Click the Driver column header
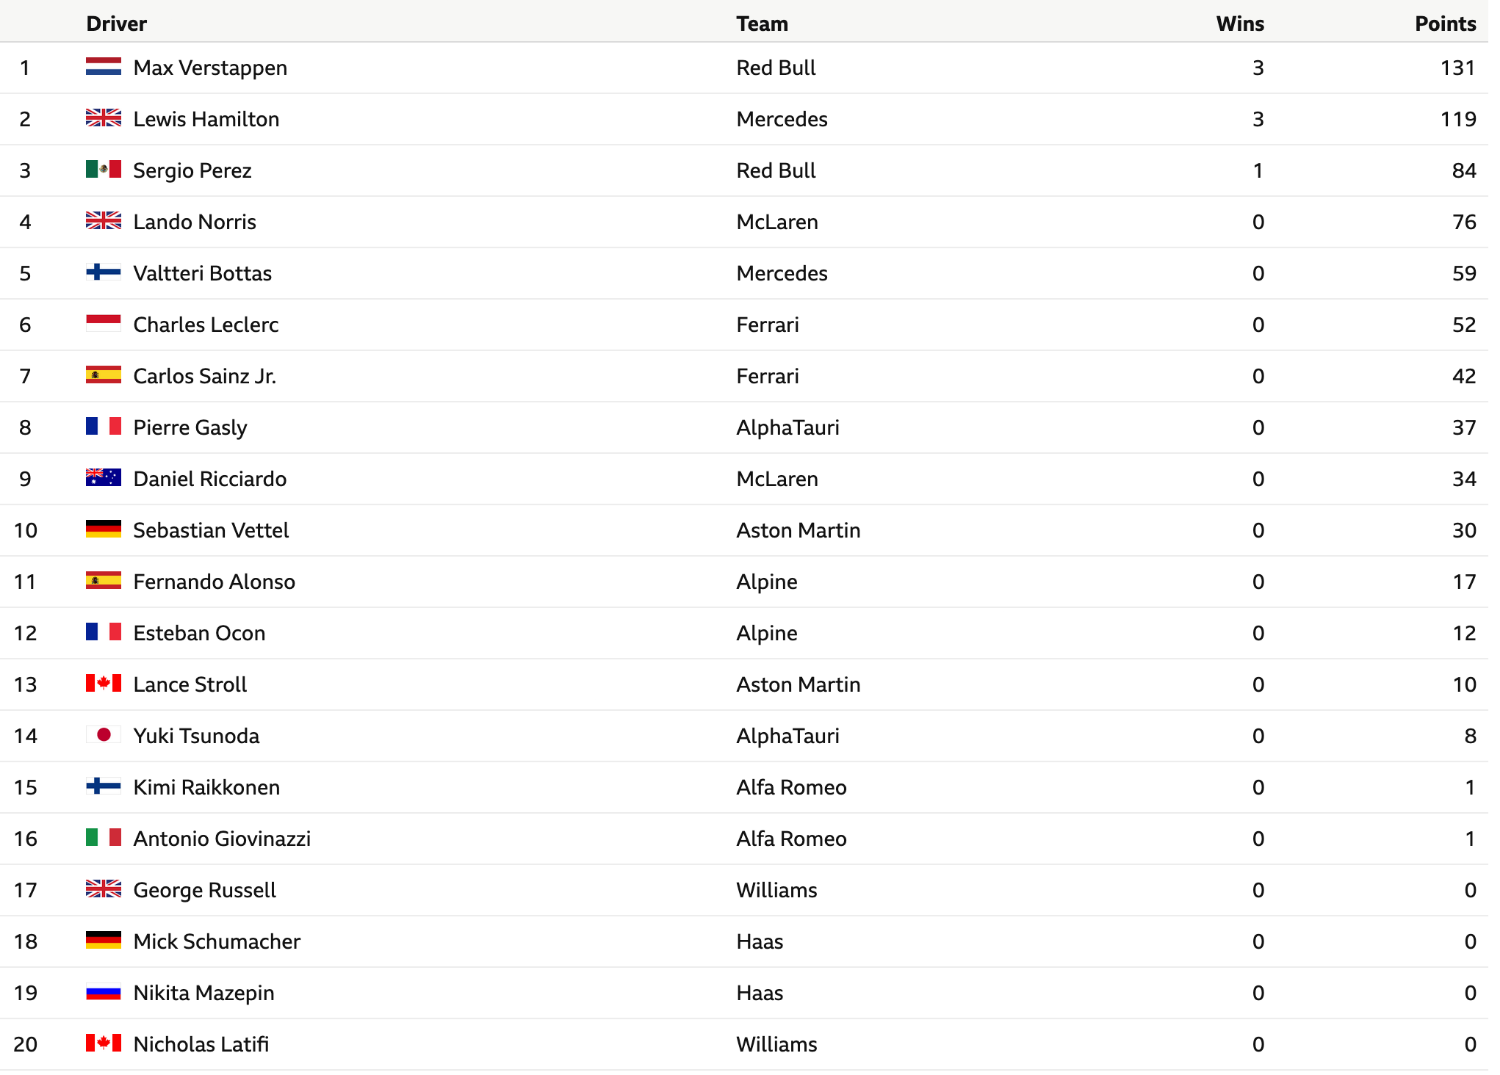Viewport: 1500px width, 1075px height. point(116,24)
